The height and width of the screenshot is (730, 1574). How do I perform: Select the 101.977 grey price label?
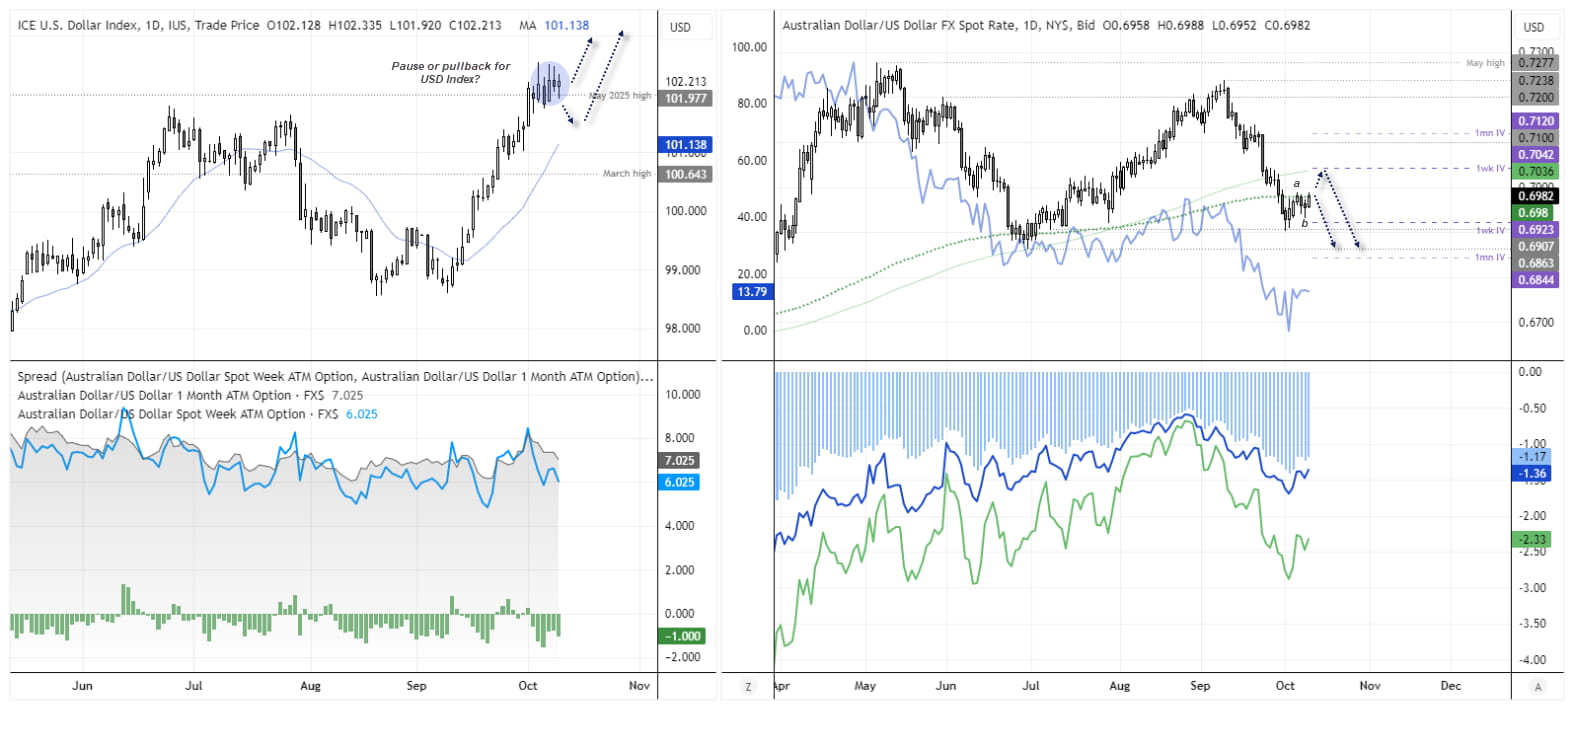[x=686, y=98]
